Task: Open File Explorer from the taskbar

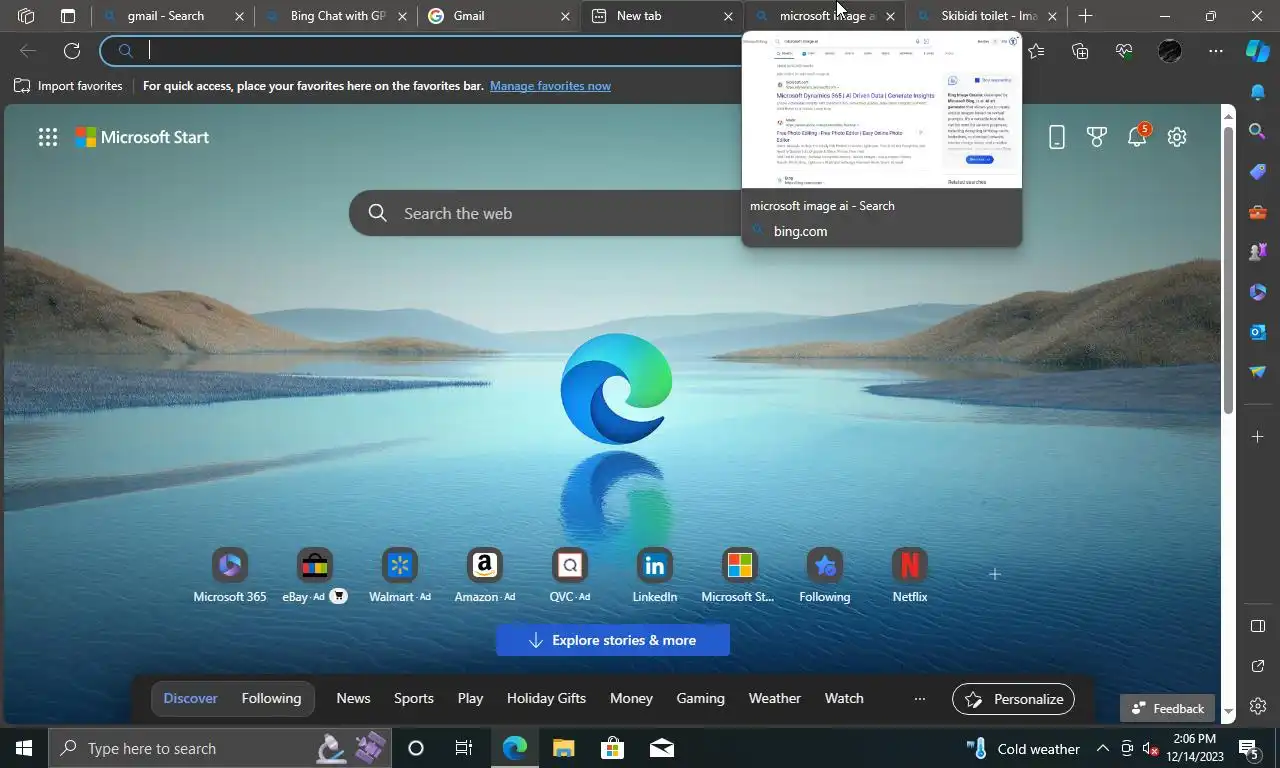Action: (564, 748)
